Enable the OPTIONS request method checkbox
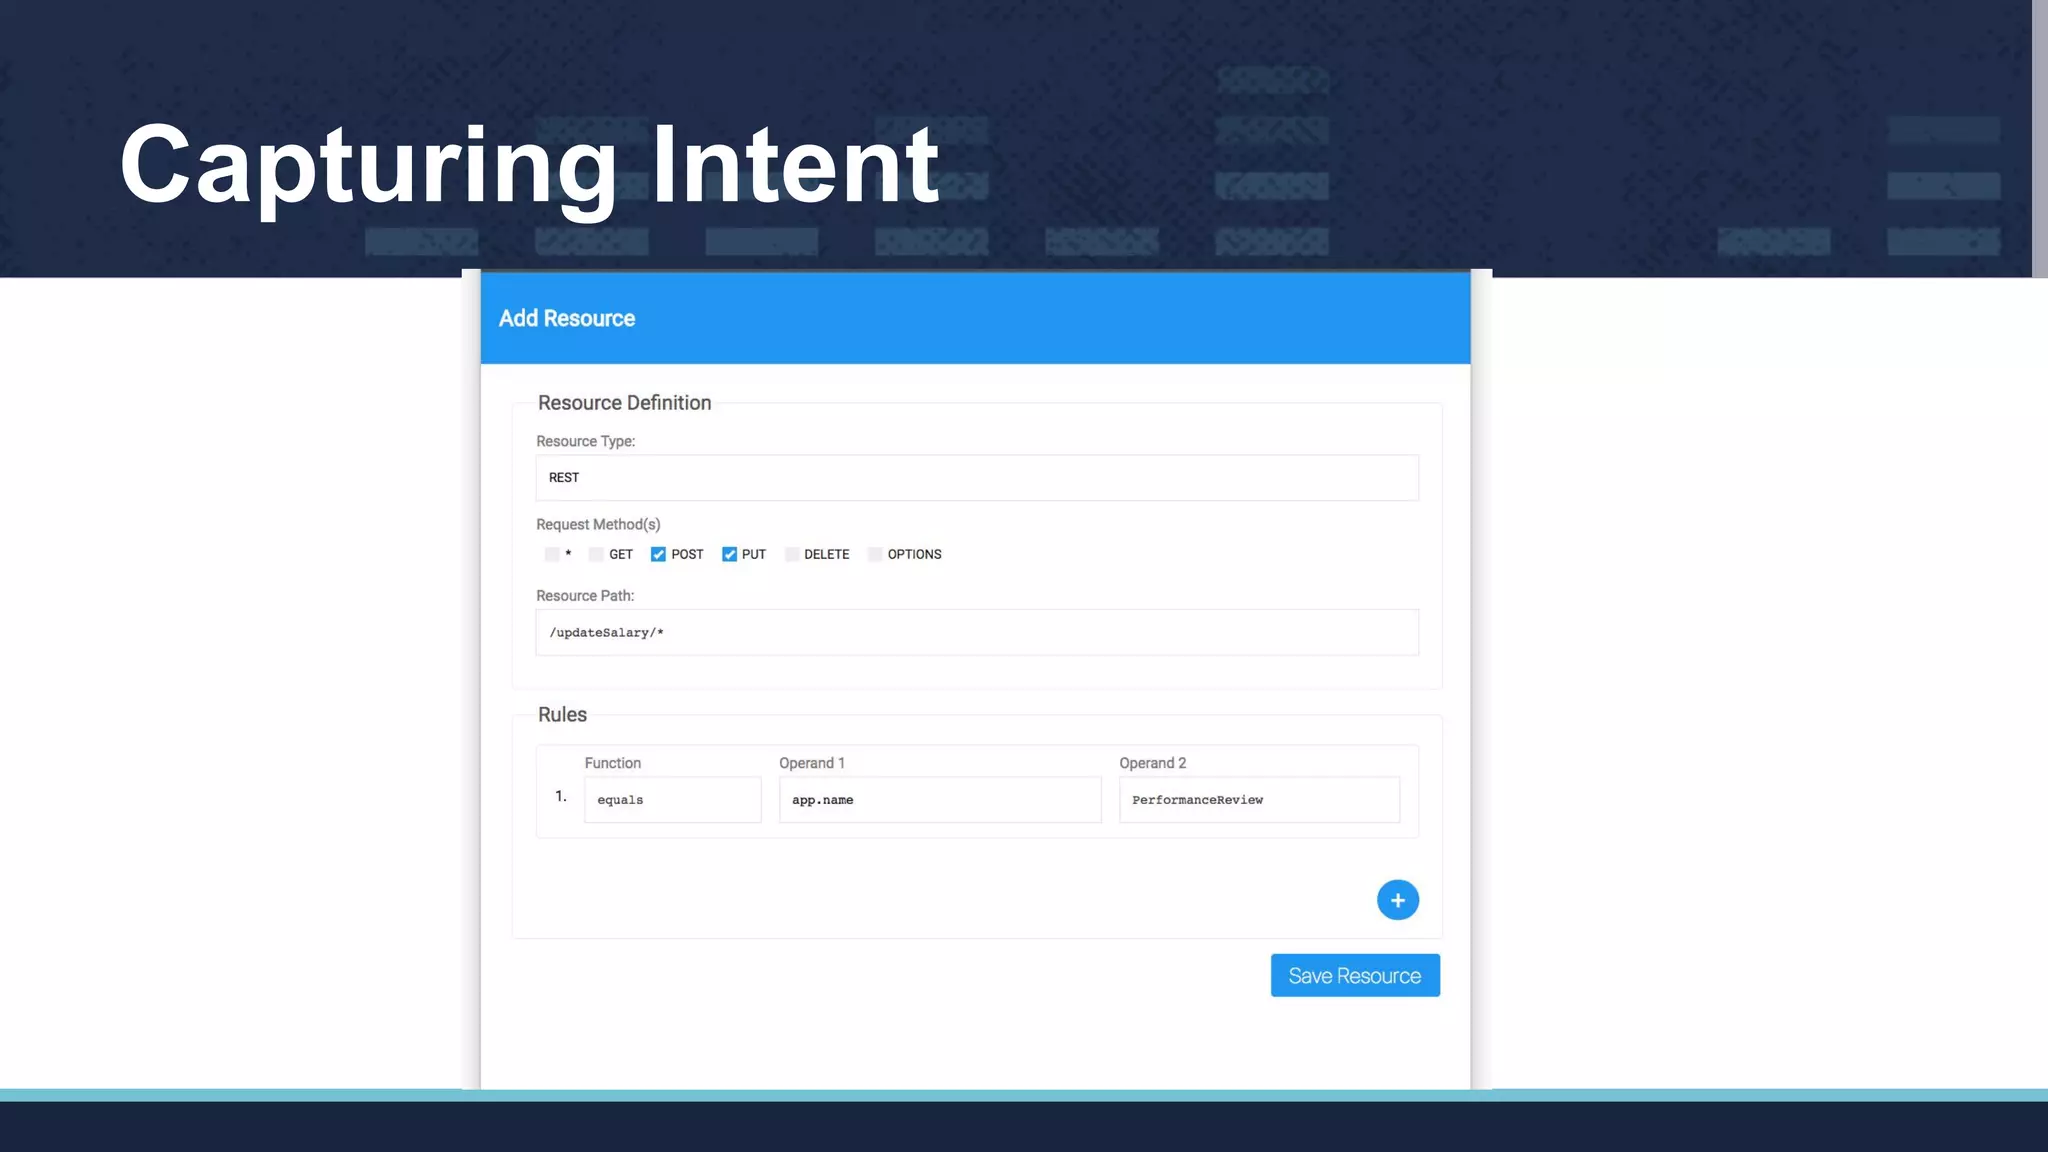Image resolution: width=2048 pixels, height=1152 pixels. (875, 554)
